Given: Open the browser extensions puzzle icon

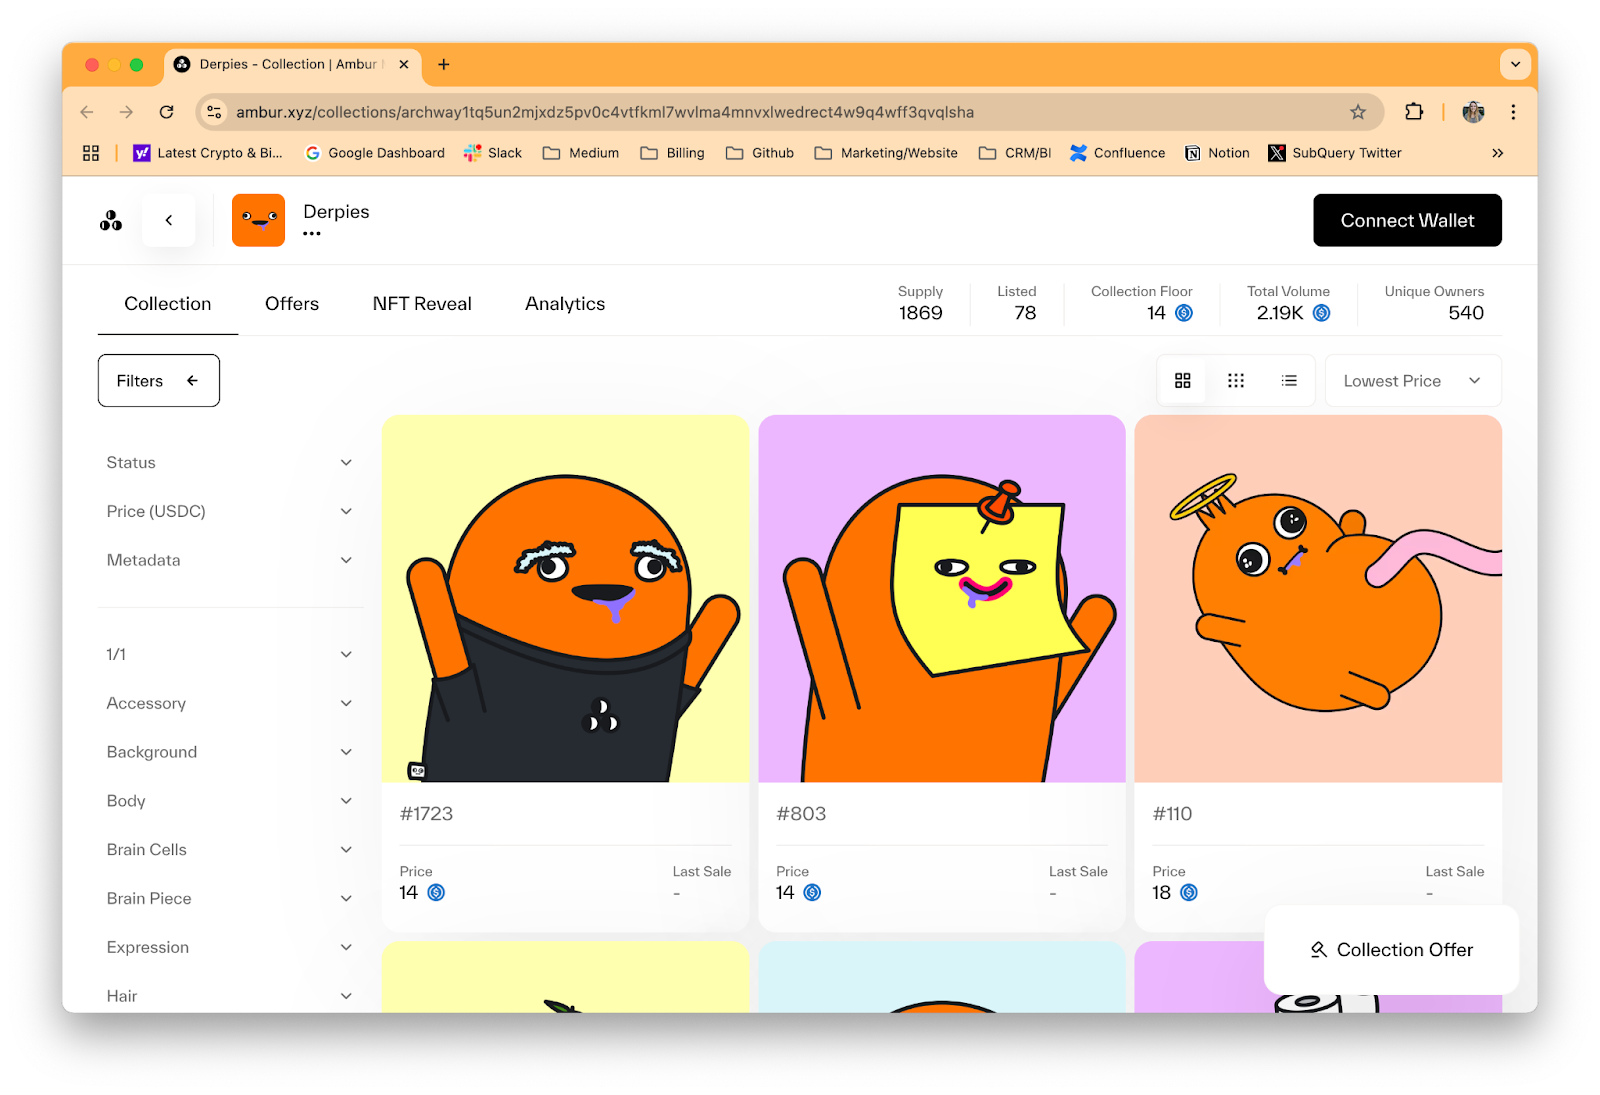Looking at the screenshot, I should tap(1414, 112).
